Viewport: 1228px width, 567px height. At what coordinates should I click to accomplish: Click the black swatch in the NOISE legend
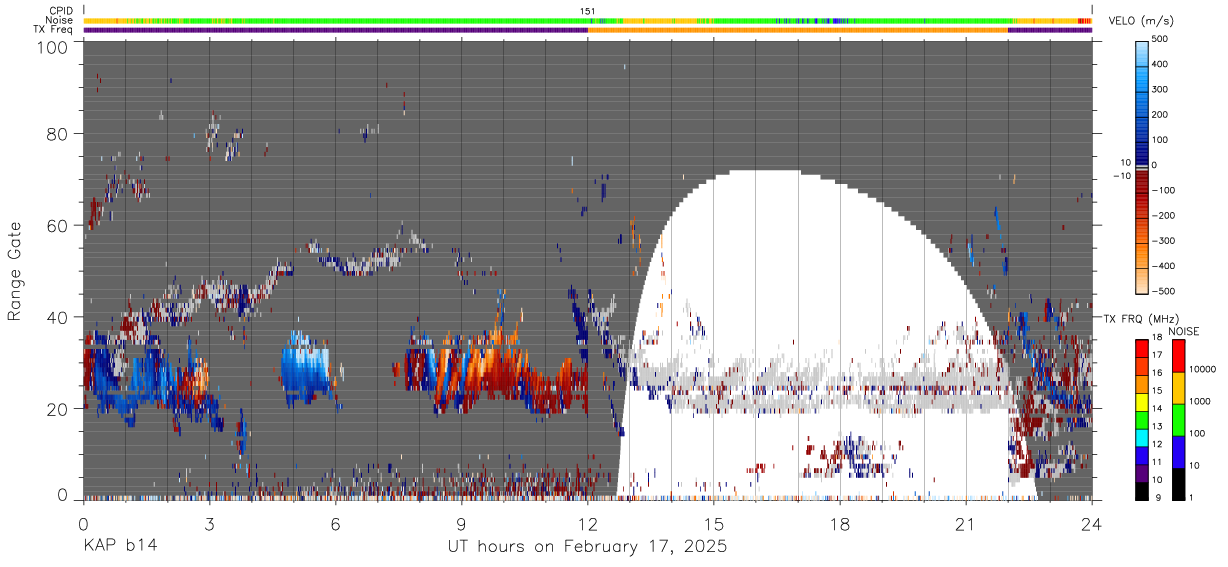[x=1179, y=484]
